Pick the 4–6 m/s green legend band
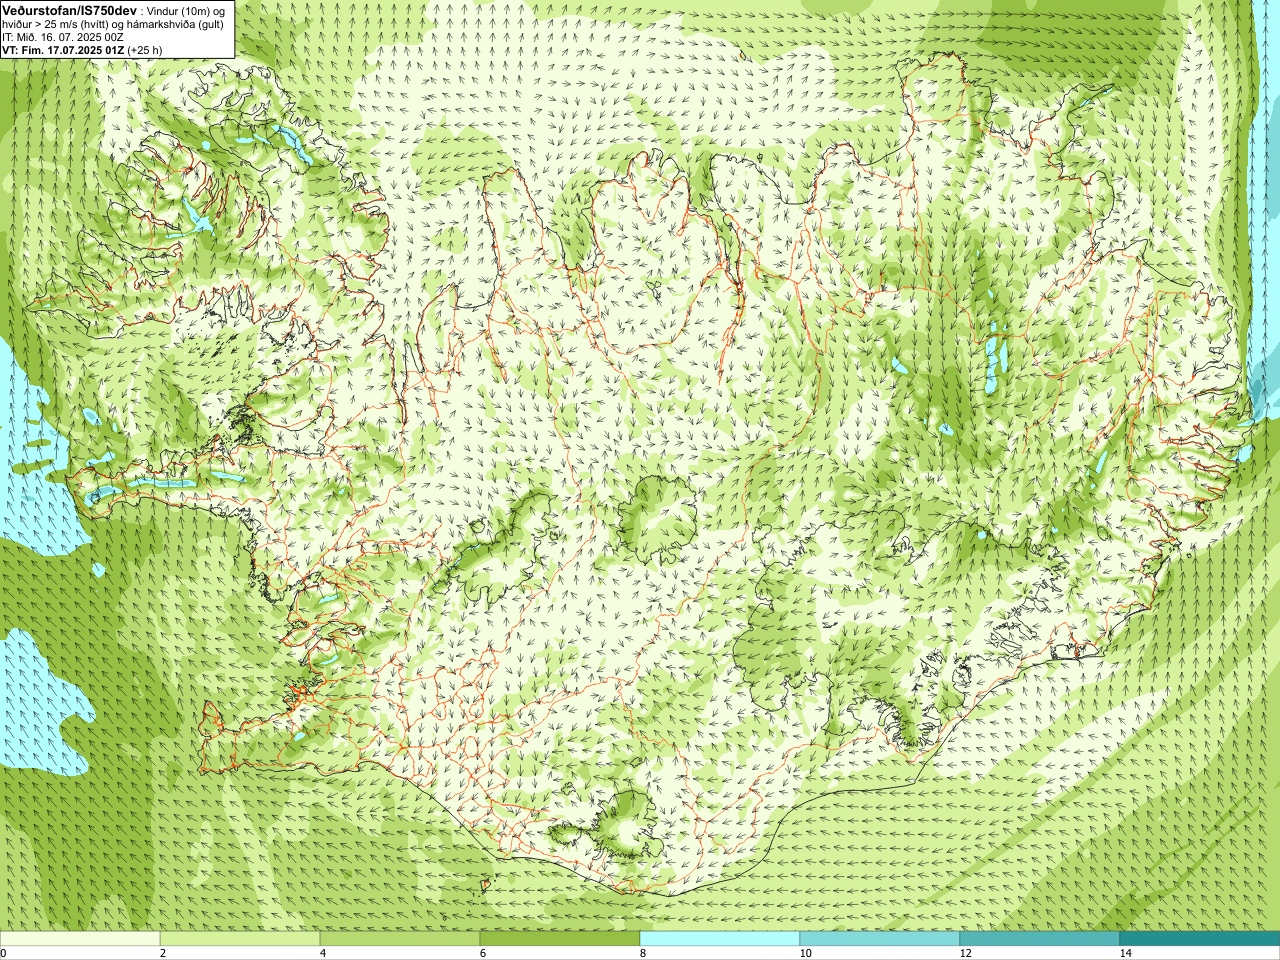The width and height of the screenshot is (1280, 960). (400, 939)
